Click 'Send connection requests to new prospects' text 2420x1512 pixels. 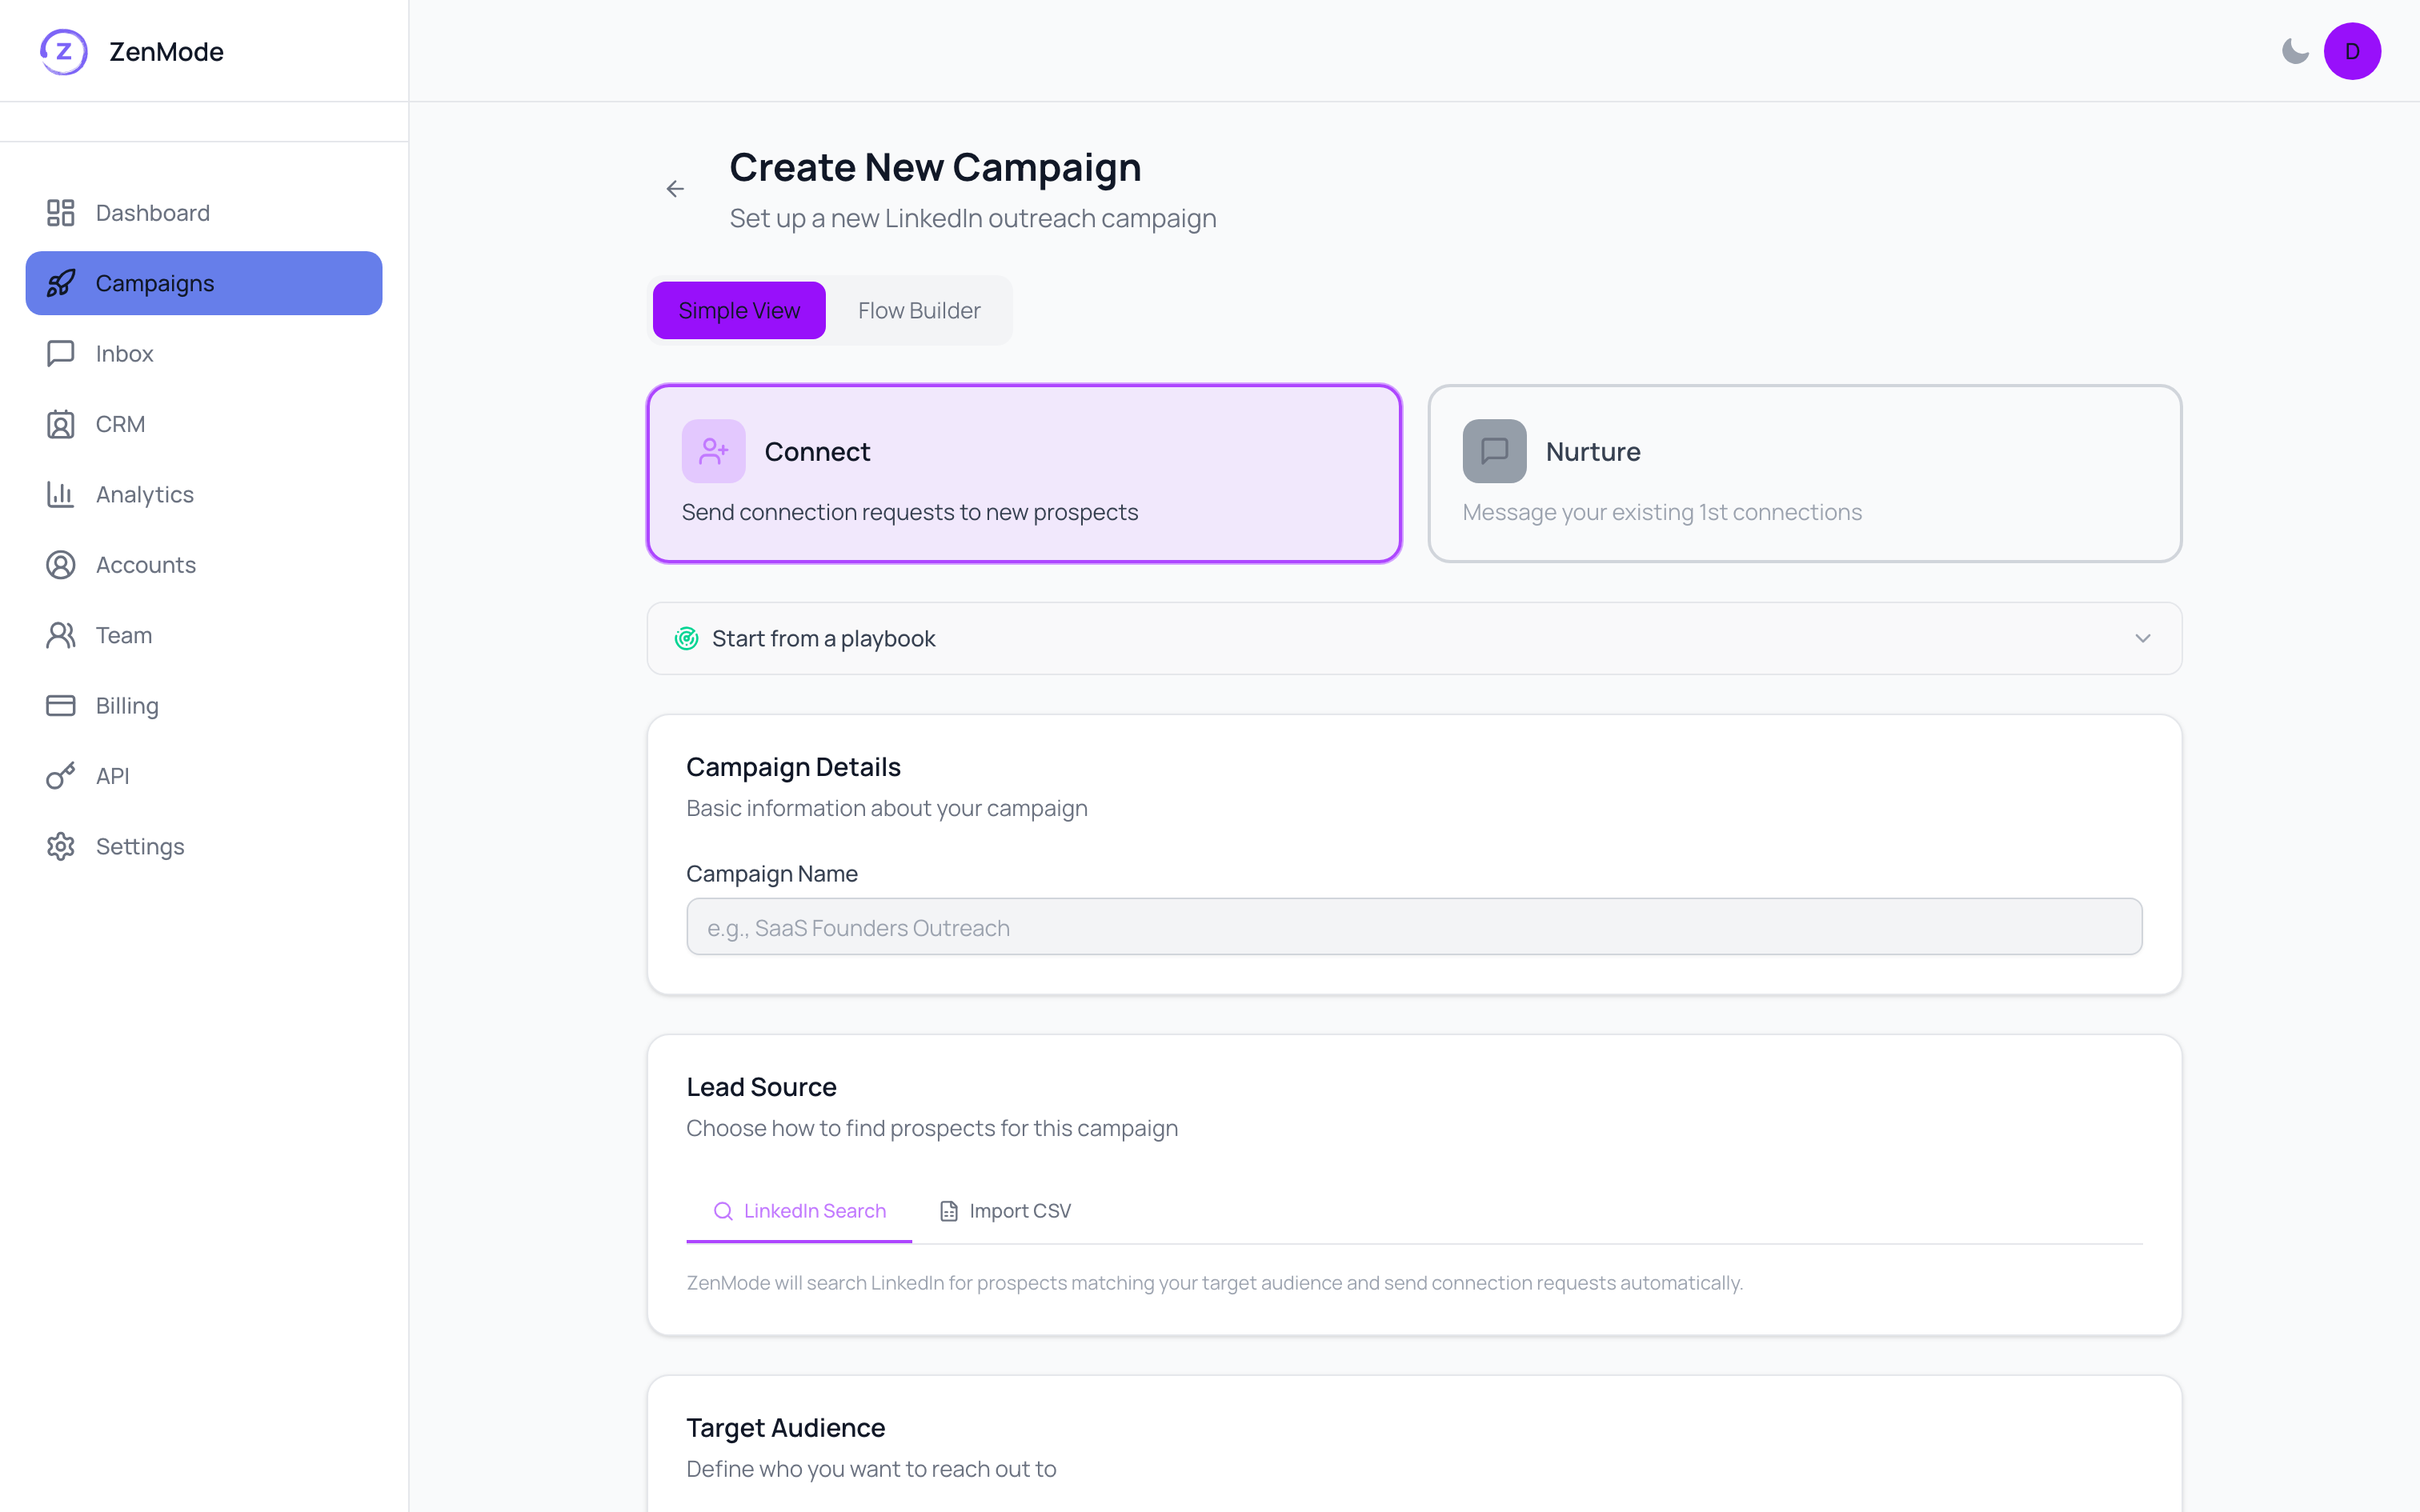pos(910,512)
